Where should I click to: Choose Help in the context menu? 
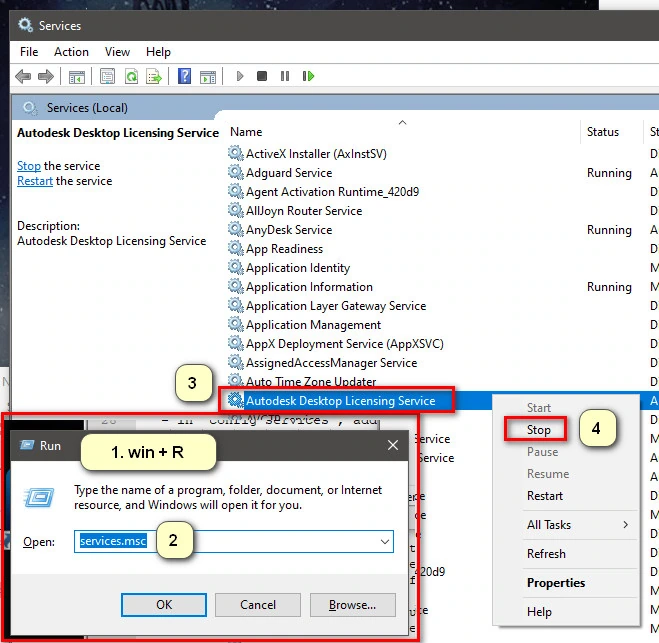coord(539,611)
